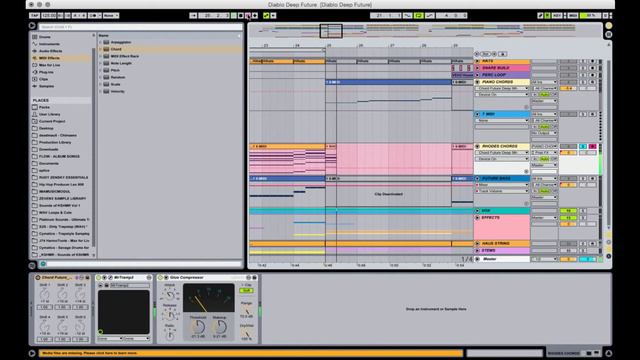Open FUTURE BASS Mixer chooser dropdown
The image size is (640, 360).
[x=502, y=185]
